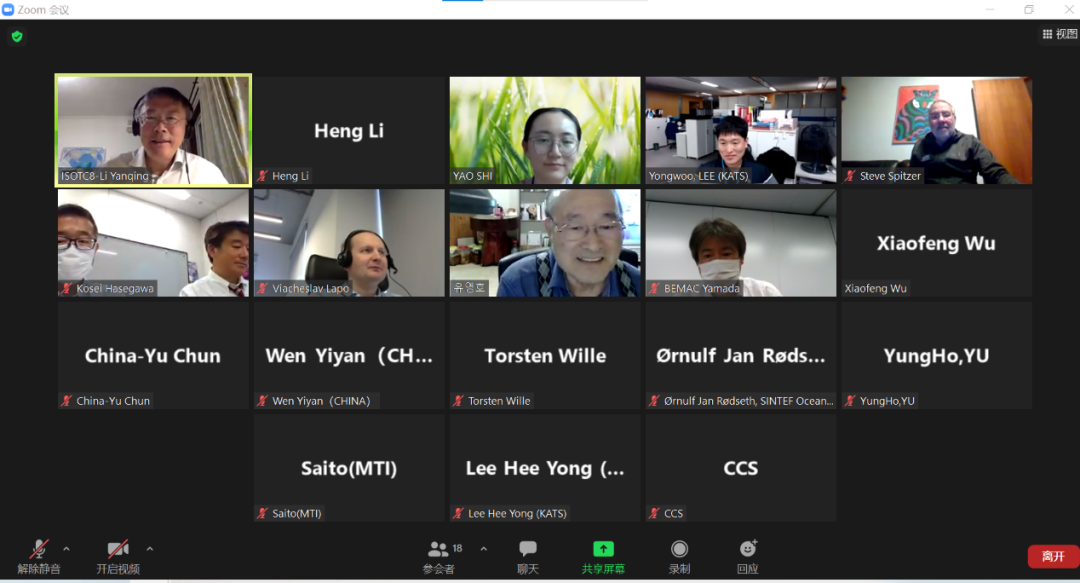Click the green encryption shield icon
The width and height of the screenshot is (1080, 583).
coord(17,37)
